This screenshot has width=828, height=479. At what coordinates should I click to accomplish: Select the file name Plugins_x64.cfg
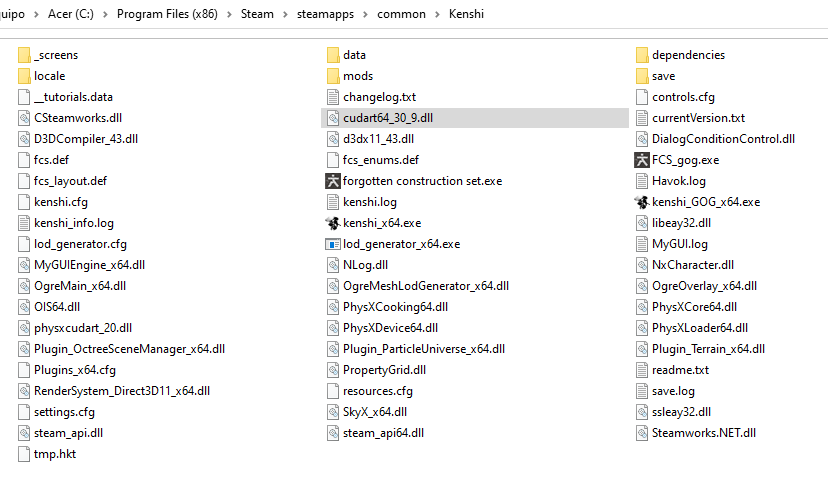(75, 370)
